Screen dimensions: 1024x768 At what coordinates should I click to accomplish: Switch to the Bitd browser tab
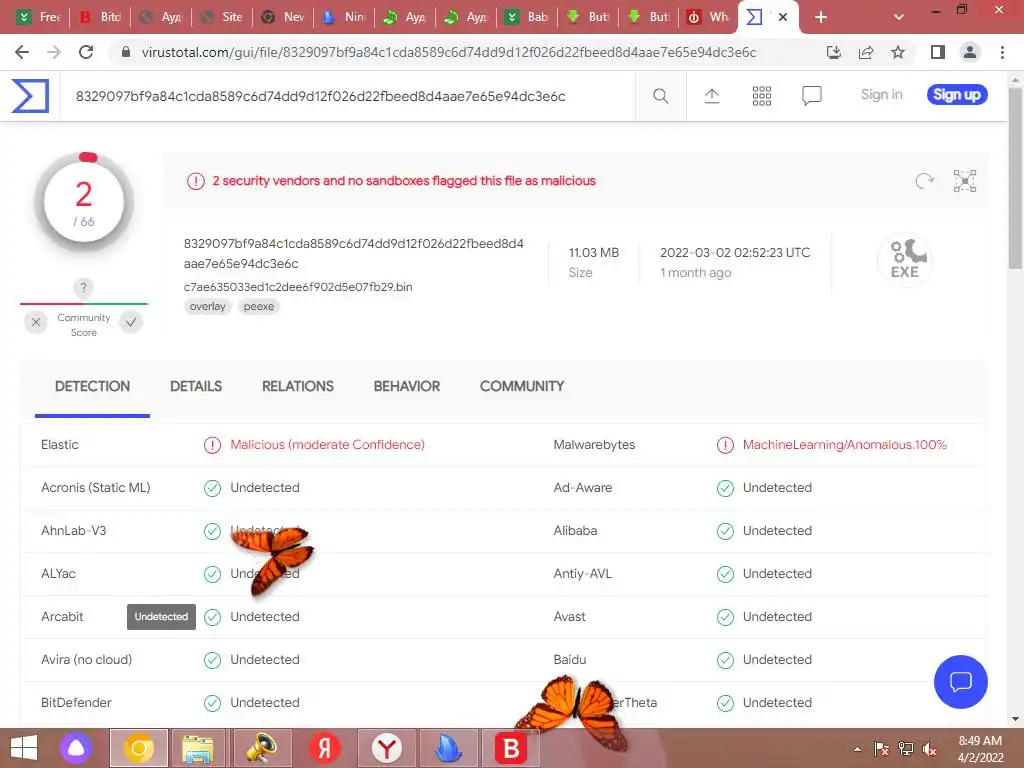coord(101,17)
